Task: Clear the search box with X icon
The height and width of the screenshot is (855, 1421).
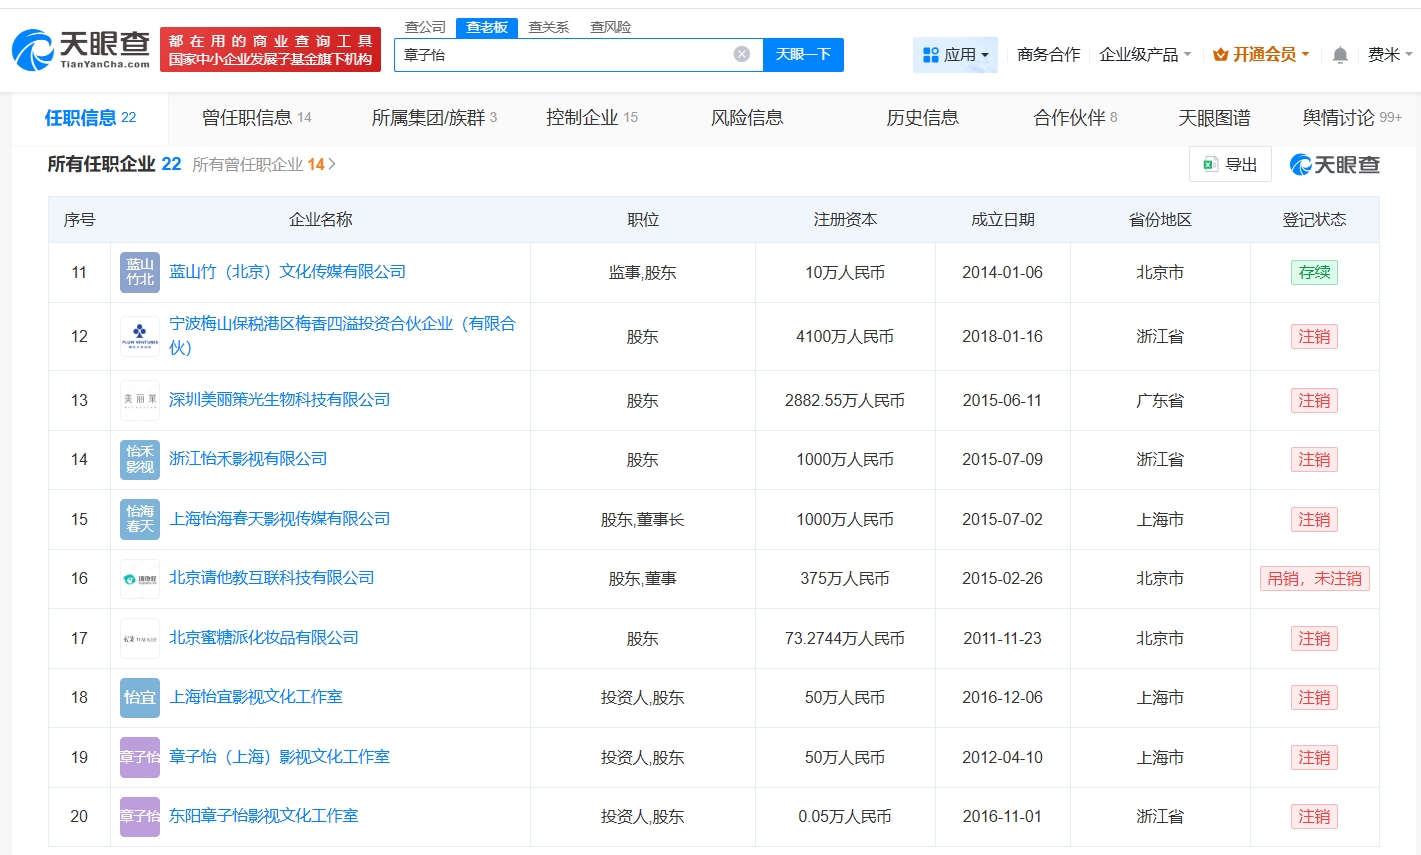Action: click(x=741, y=54)
